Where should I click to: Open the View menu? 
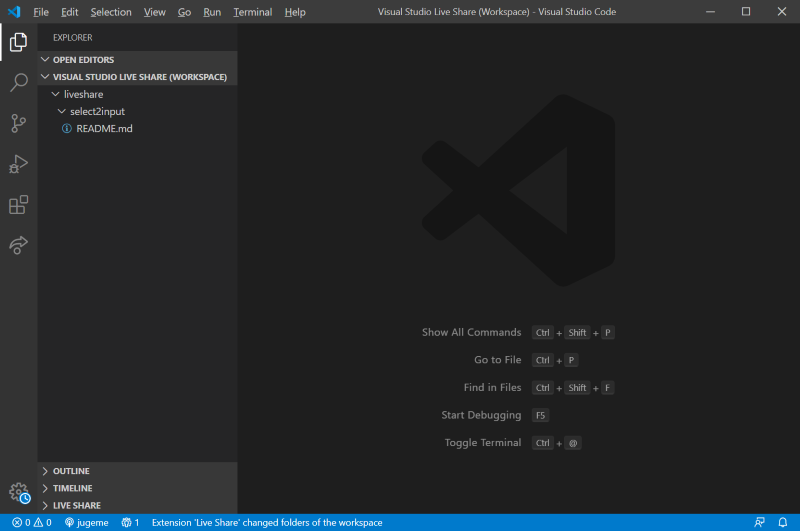(155, 12)
